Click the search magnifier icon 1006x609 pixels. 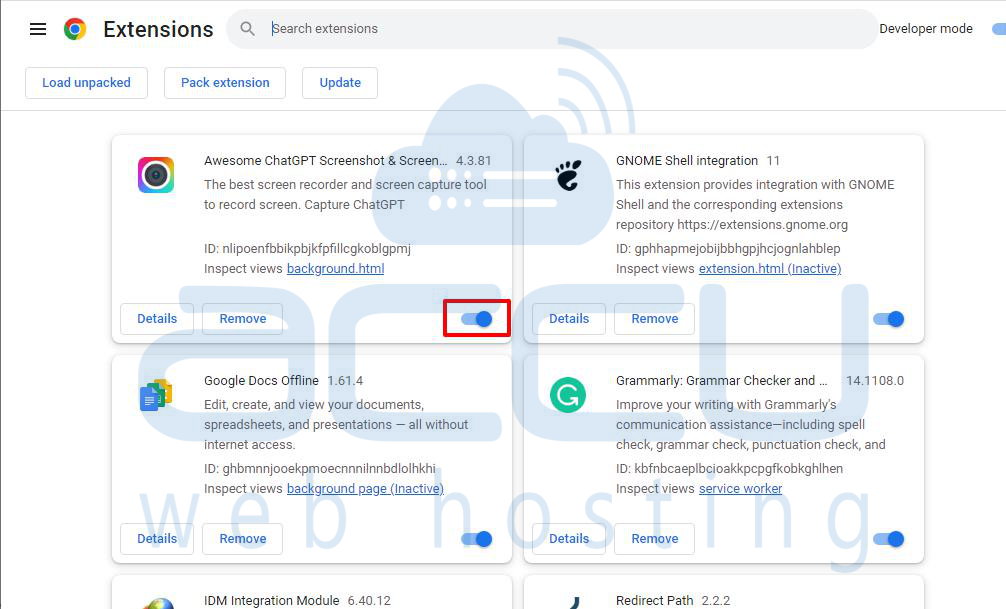[247, 28]
